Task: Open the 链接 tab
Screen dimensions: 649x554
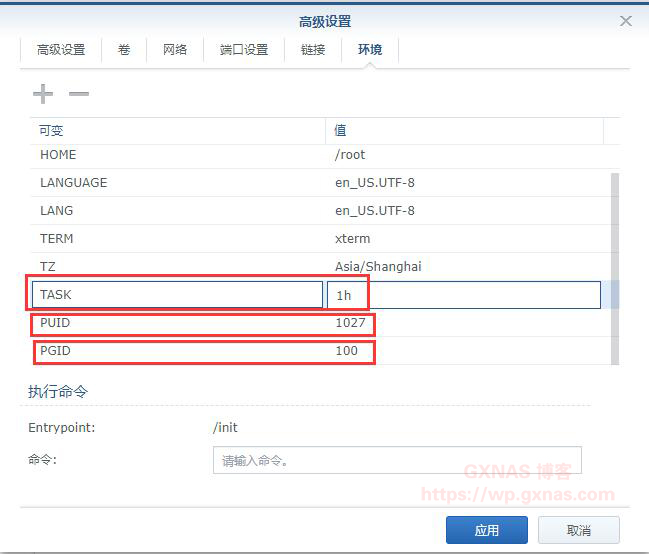Action: pos(313,49)
